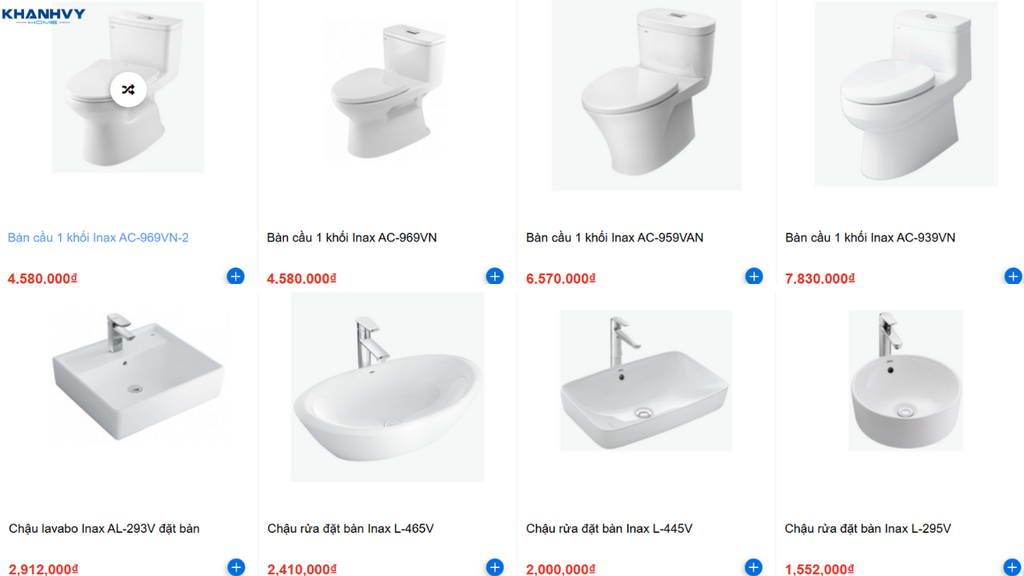Open the Bàn cầu 1 khối Inax AC-969VN-2 link
Viewport: 1024px width, 576px height.
[x=98, y=238]
